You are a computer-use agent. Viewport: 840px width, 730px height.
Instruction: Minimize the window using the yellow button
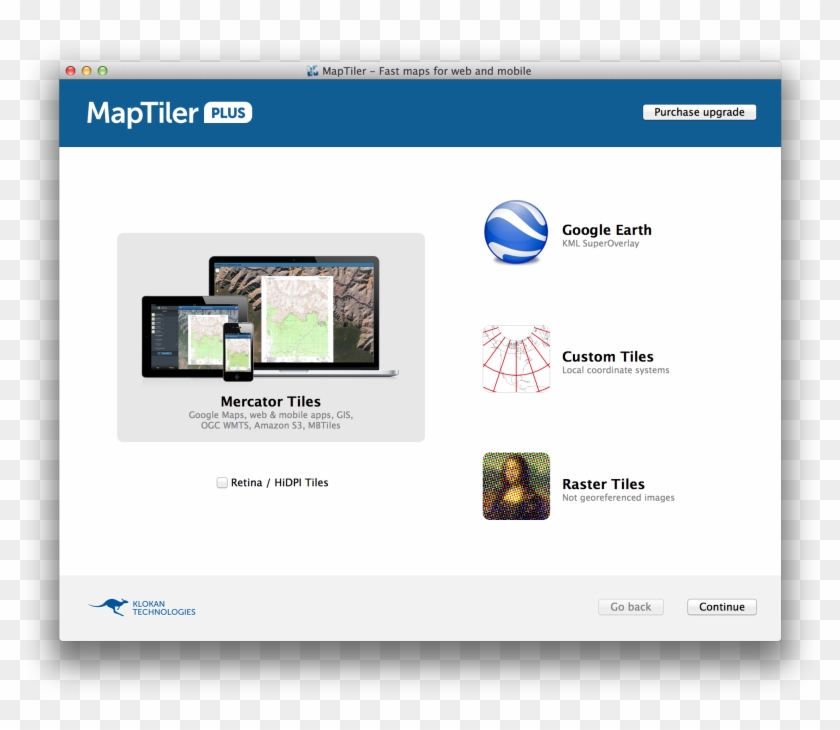[x=86, y=71]
